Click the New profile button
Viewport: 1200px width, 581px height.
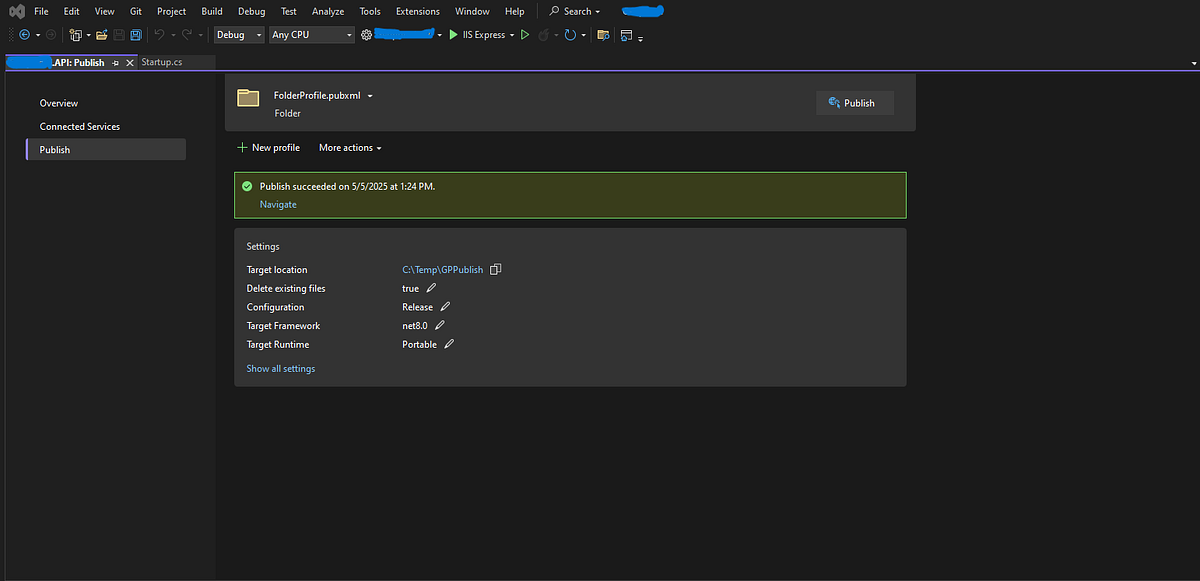coord(268,148)
